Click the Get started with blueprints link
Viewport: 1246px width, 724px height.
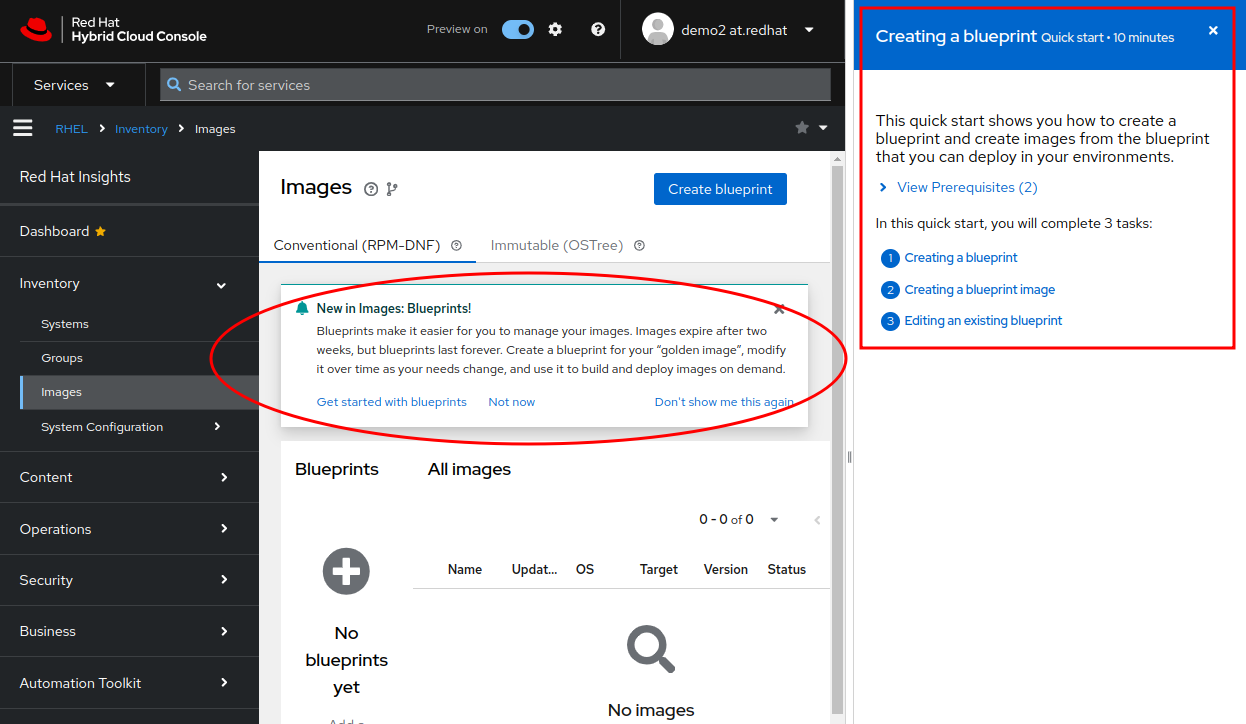coord(391,402)
